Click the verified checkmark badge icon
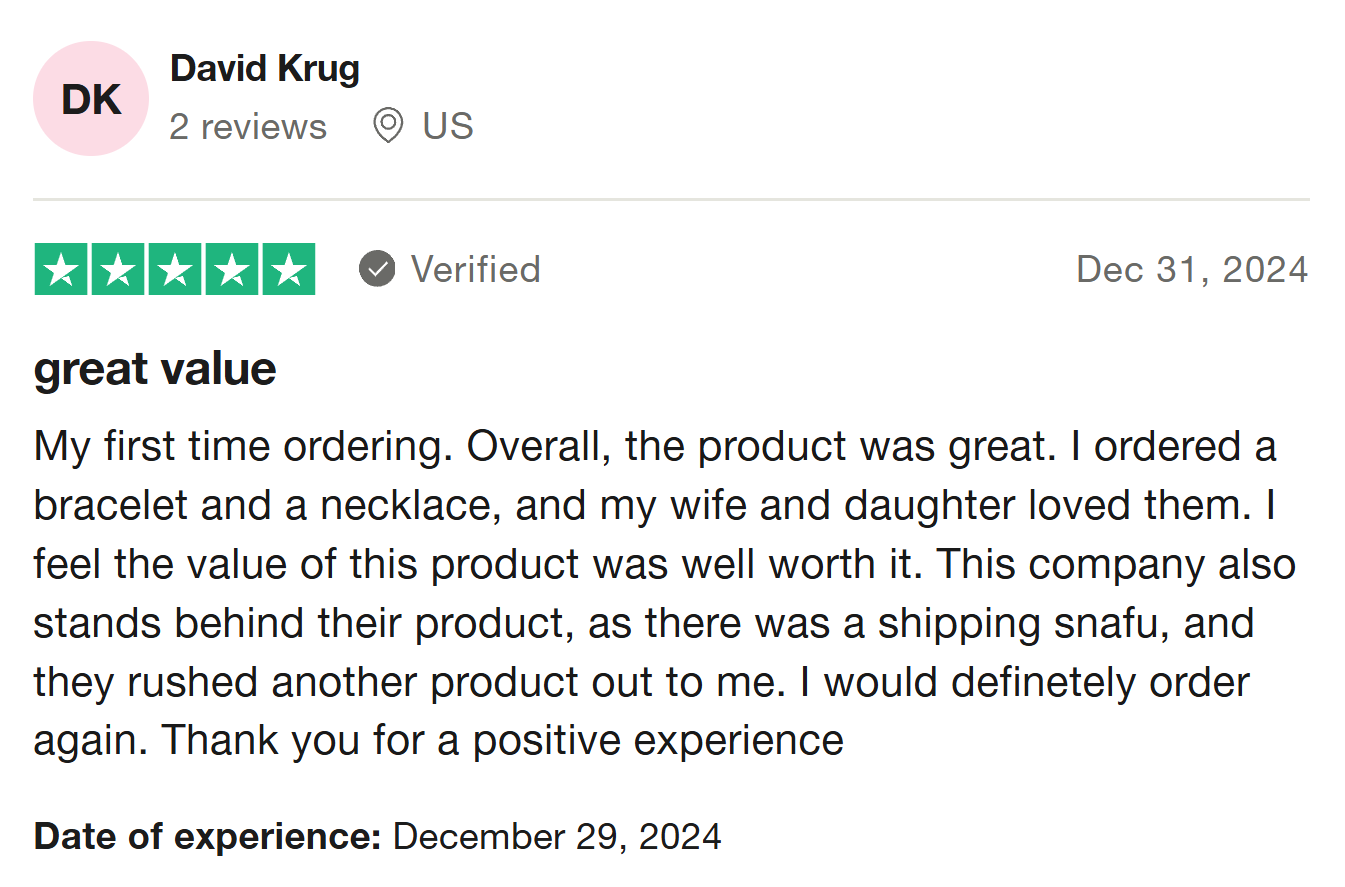This screenshot has height=887, width=1345. click(377, 269)
